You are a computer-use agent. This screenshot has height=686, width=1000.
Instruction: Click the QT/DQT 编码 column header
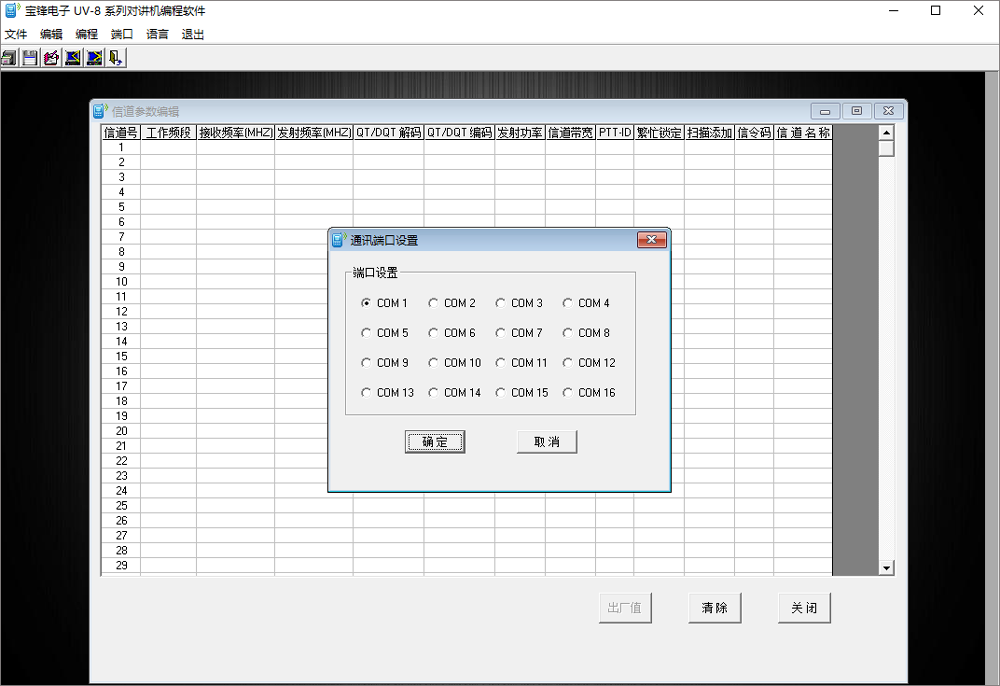click(x=459, y=133)
